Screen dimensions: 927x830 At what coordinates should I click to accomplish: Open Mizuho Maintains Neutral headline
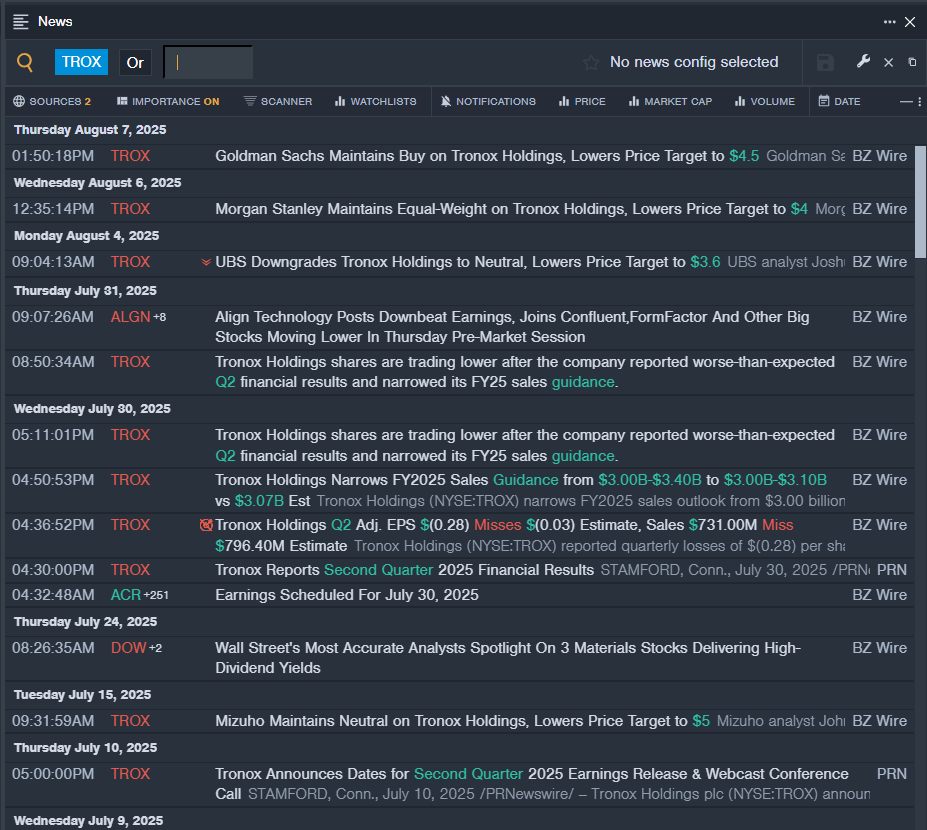[462, 721]
